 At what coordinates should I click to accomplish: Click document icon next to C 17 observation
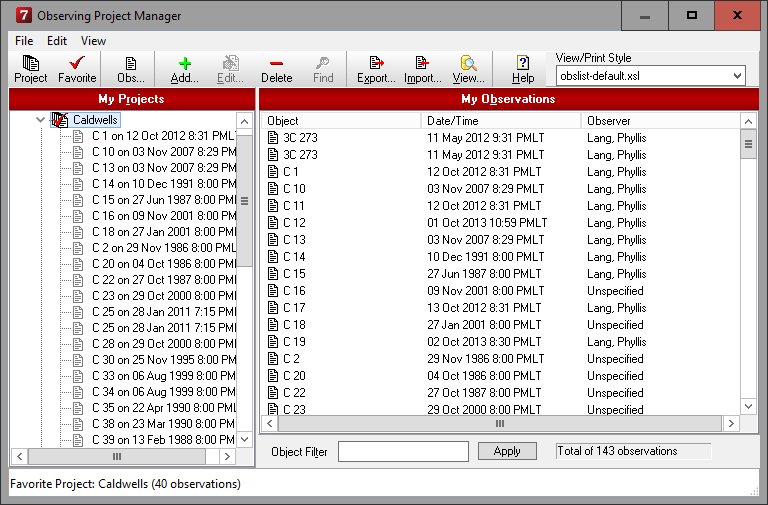273,308
